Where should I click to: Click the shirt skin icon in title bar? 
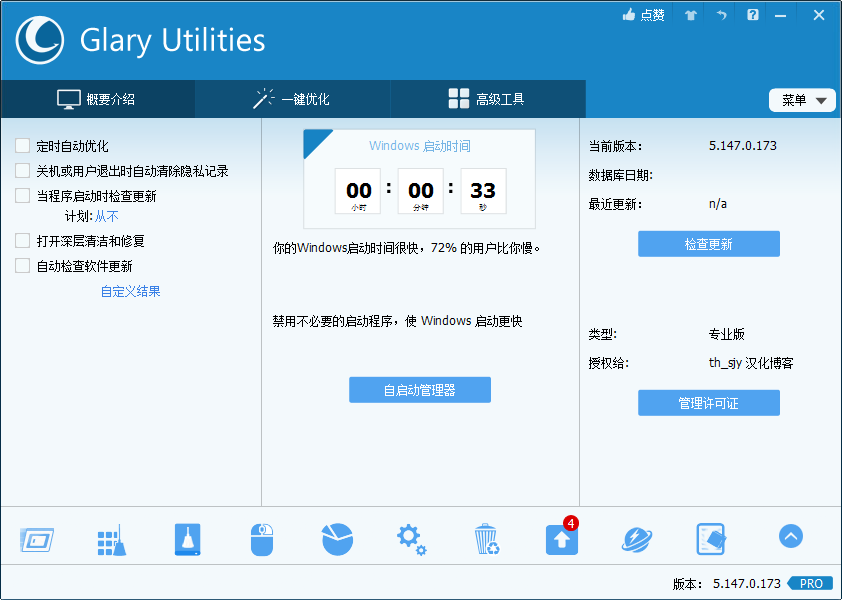coord(691,15)
